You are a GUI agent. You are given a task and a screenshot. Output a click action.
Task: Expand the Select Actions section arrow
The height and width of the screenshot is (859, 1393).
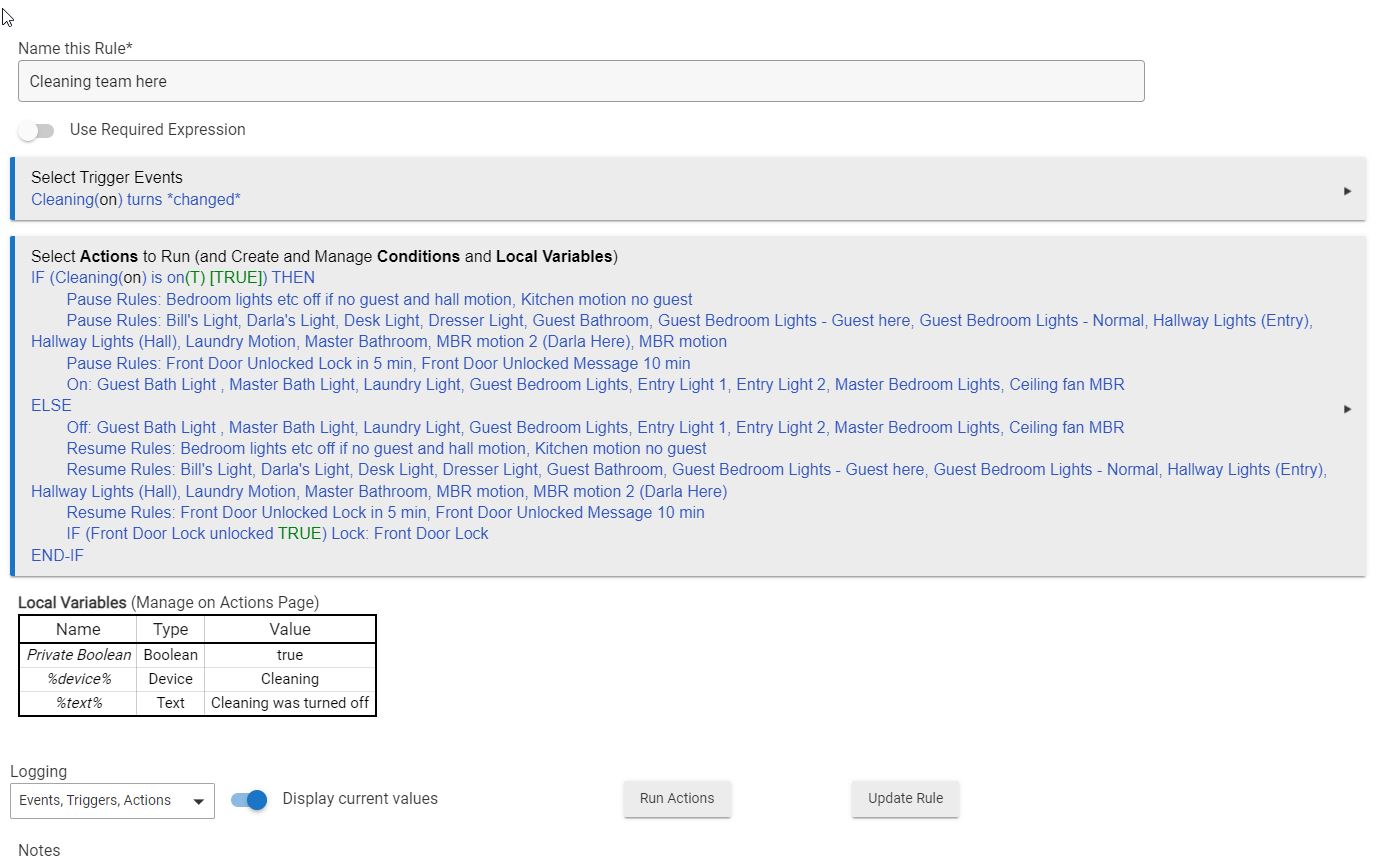(1347, 408)
